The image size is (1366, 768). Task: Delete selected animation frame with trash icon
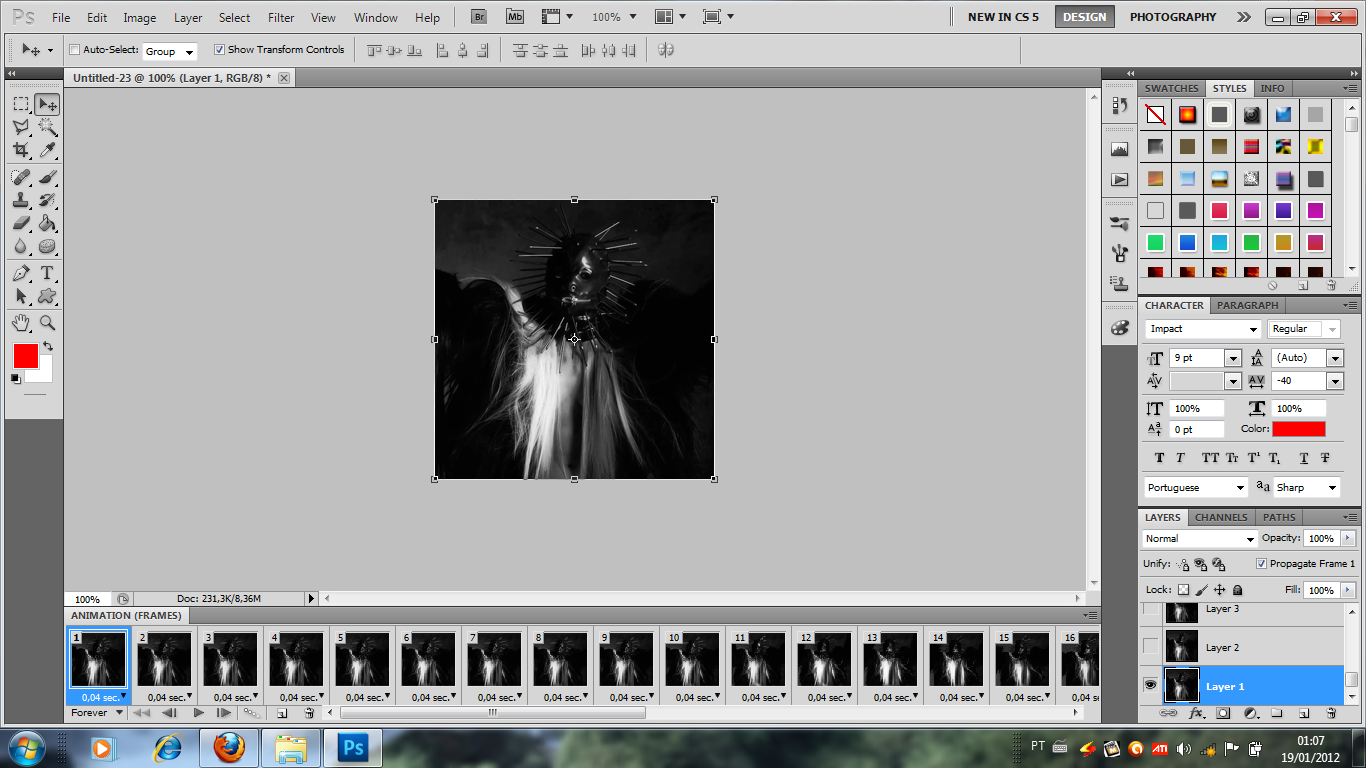(309, 713)
